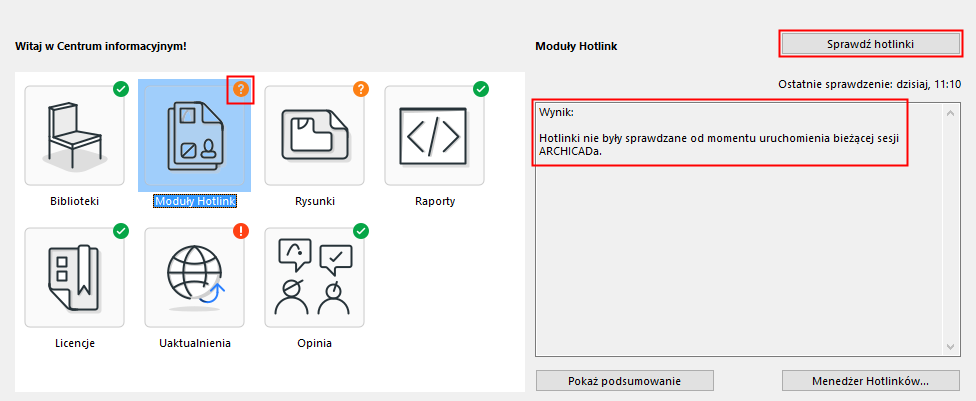Open Menedżer Hotlinków dialog

click(869, 381)
